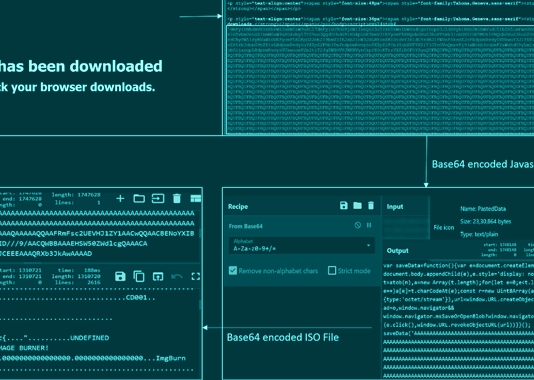Click the left output pane scrollbar thumb

201,304
